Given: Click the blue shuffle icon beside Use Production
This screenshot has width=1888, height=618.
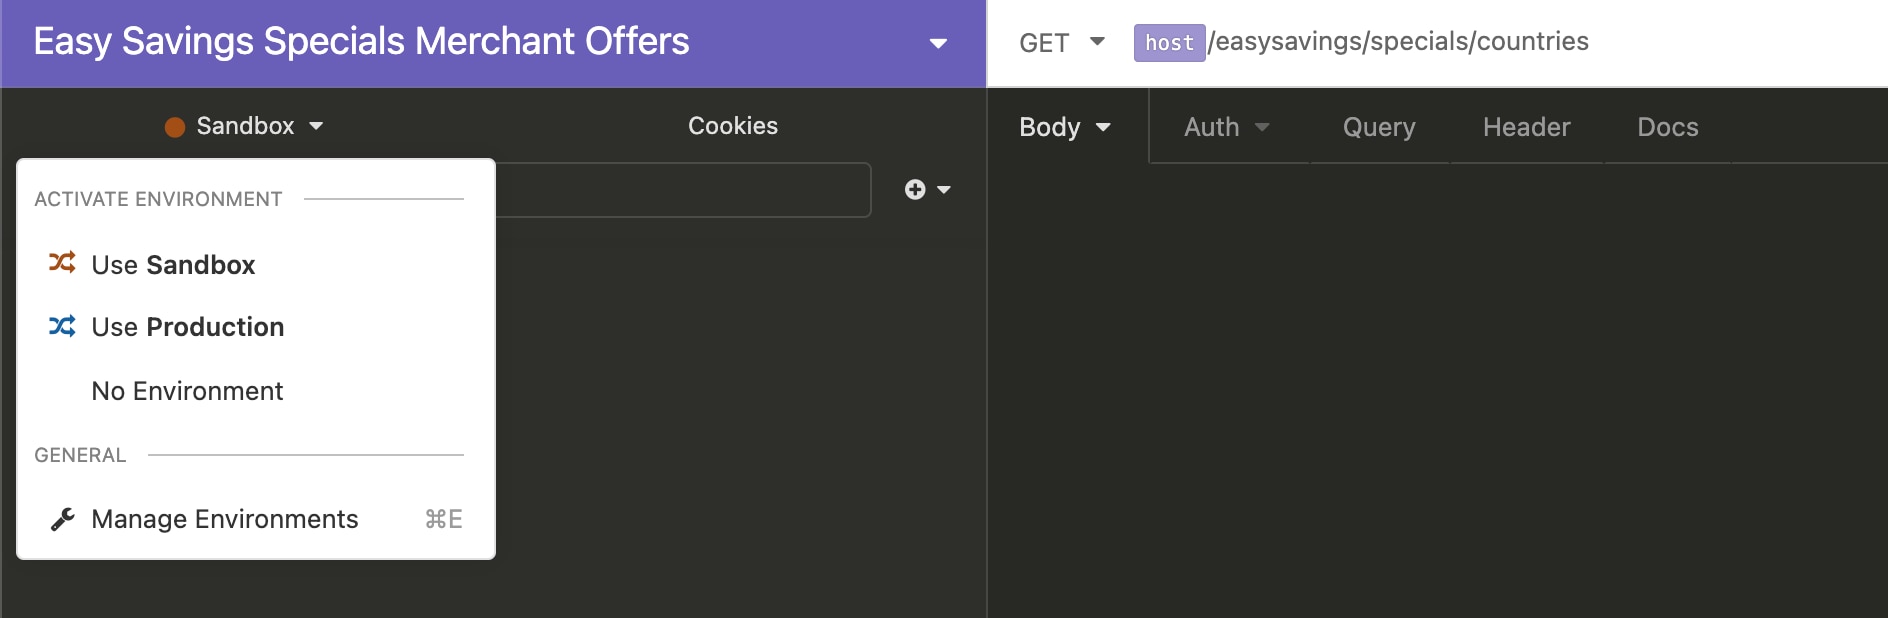Looking at the screenshot, I should click(62, 326).
